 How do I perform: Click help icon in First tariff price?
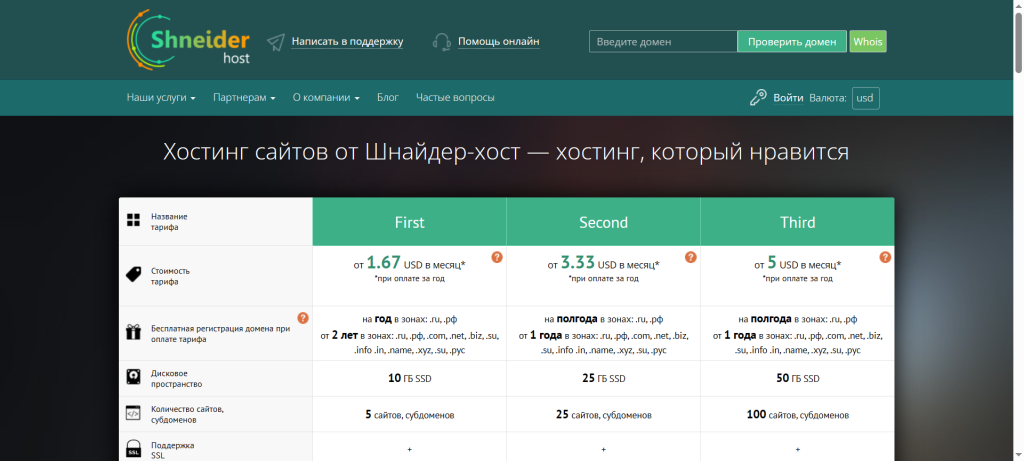pos(496,257)
